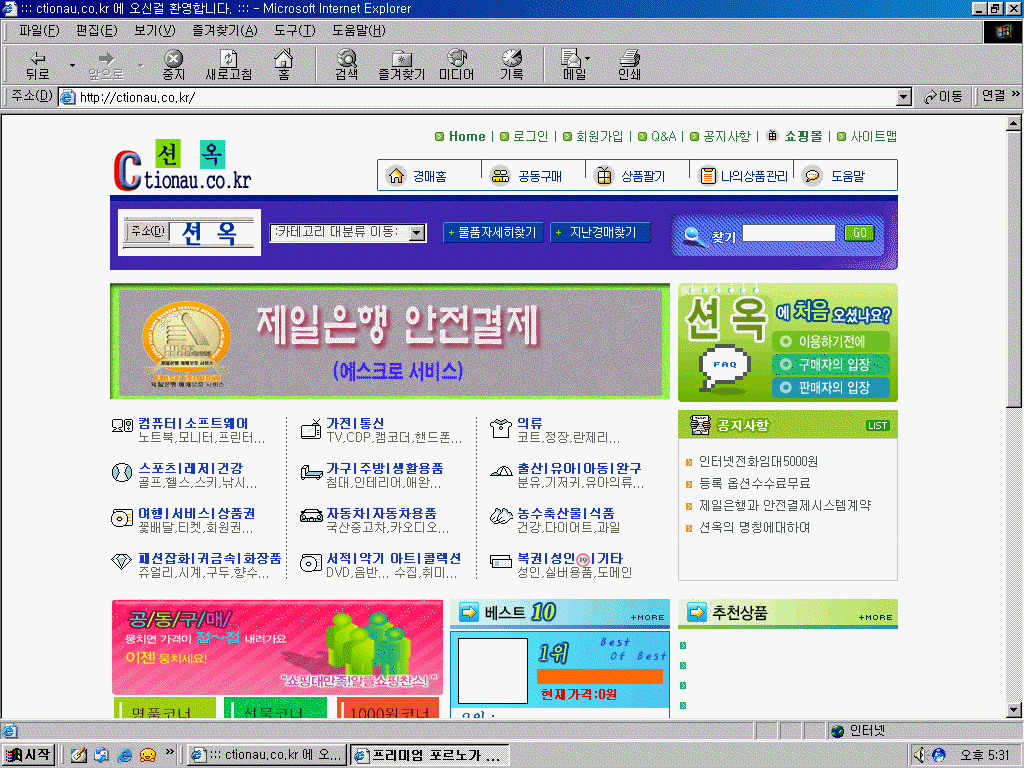Screen dimensions: 1024x768
Task: Stop page loading with 중지 icon
Action: click(173, 65)
